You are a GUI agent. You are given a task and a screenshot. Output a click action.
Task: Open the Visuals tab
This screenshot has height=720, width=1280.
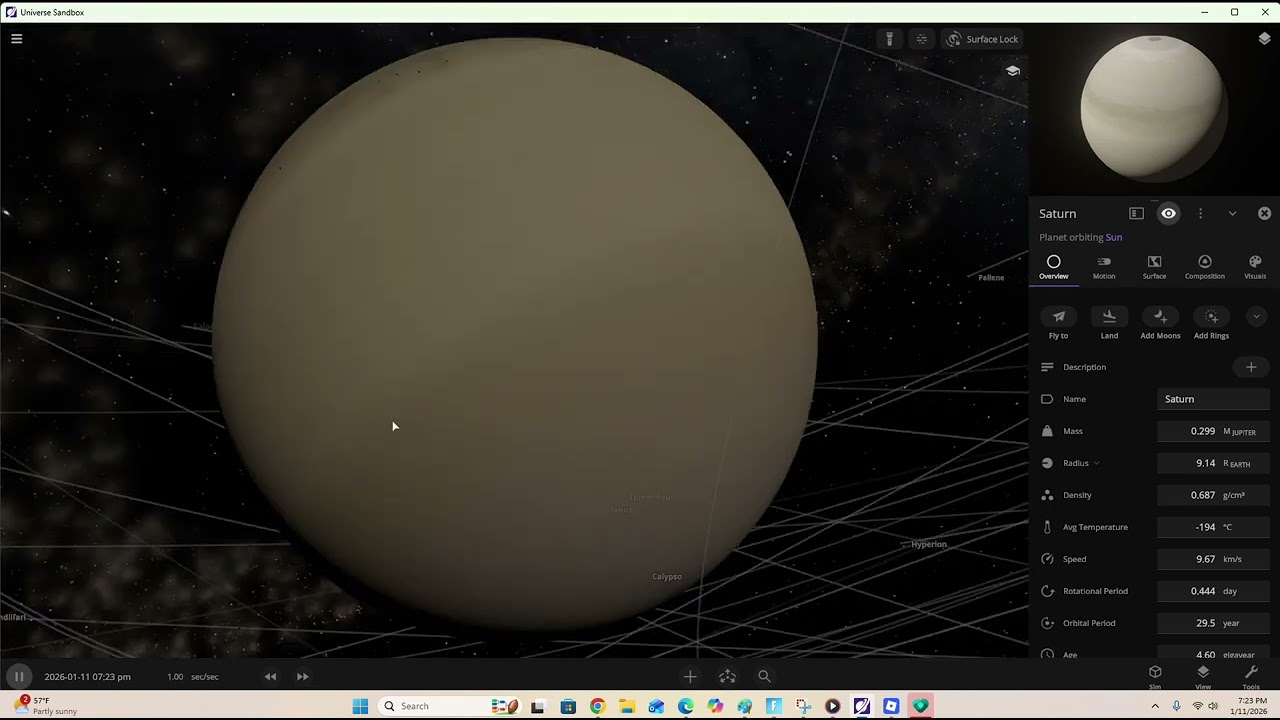coord(1255,267)
